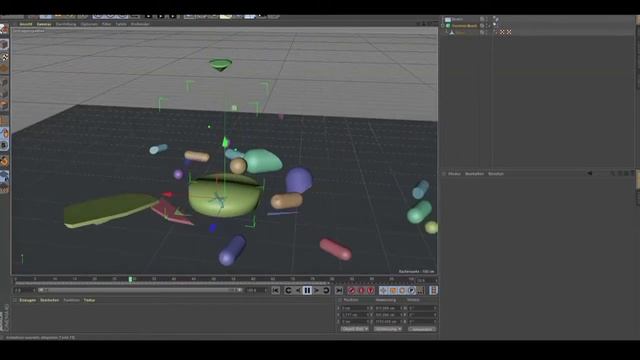Toggle the Viewport Solo icon

click(4, 146)
